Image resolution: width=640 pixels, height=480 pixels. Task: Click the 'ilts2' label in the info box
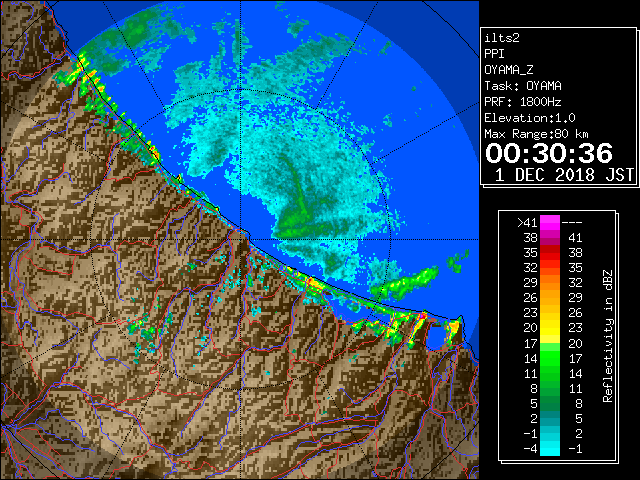(x=502, y=38)
